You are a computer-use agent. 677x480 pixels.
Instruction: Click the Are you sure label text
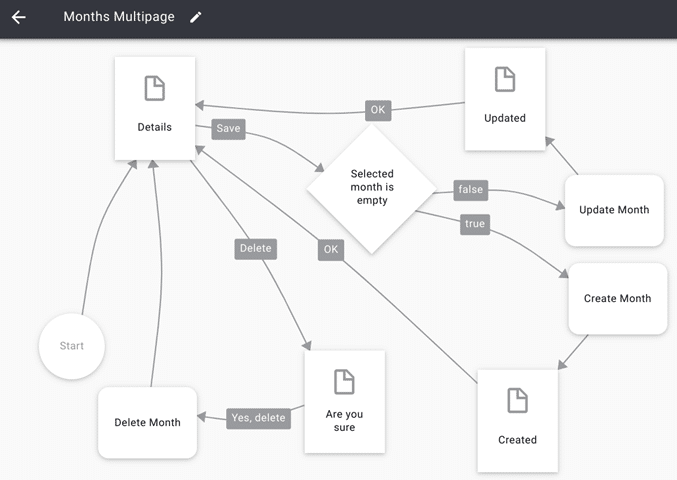[344, 421]
